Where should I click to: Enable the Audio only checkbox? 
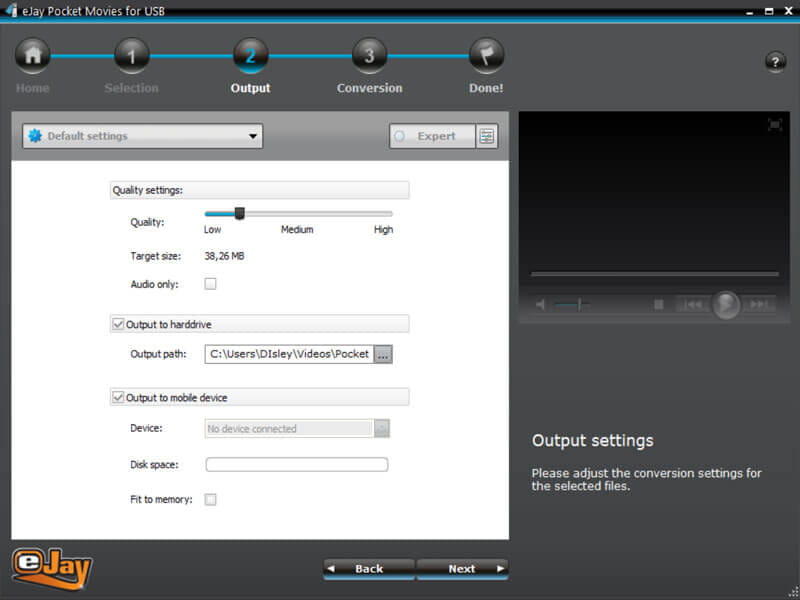coord(210,284)
